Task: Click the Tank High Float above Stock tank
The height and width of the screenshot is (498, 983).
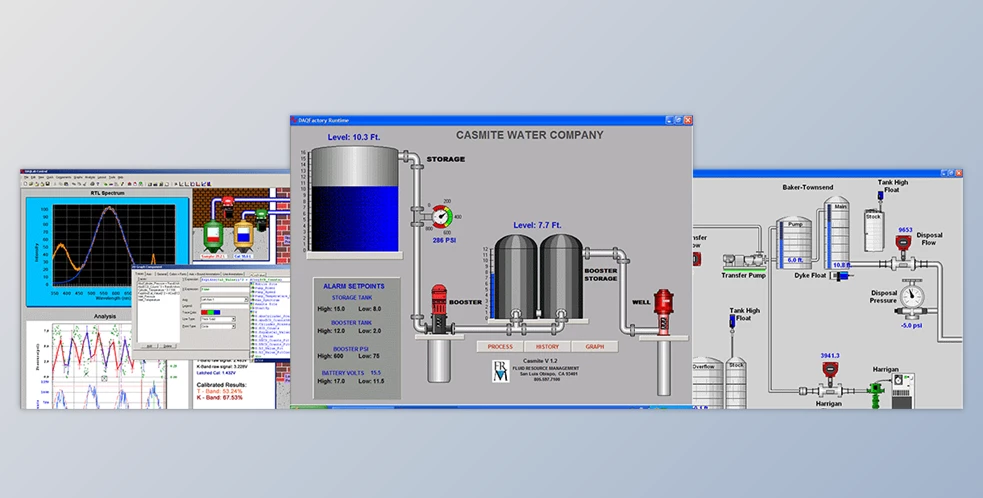Action: tap(880, 196)
